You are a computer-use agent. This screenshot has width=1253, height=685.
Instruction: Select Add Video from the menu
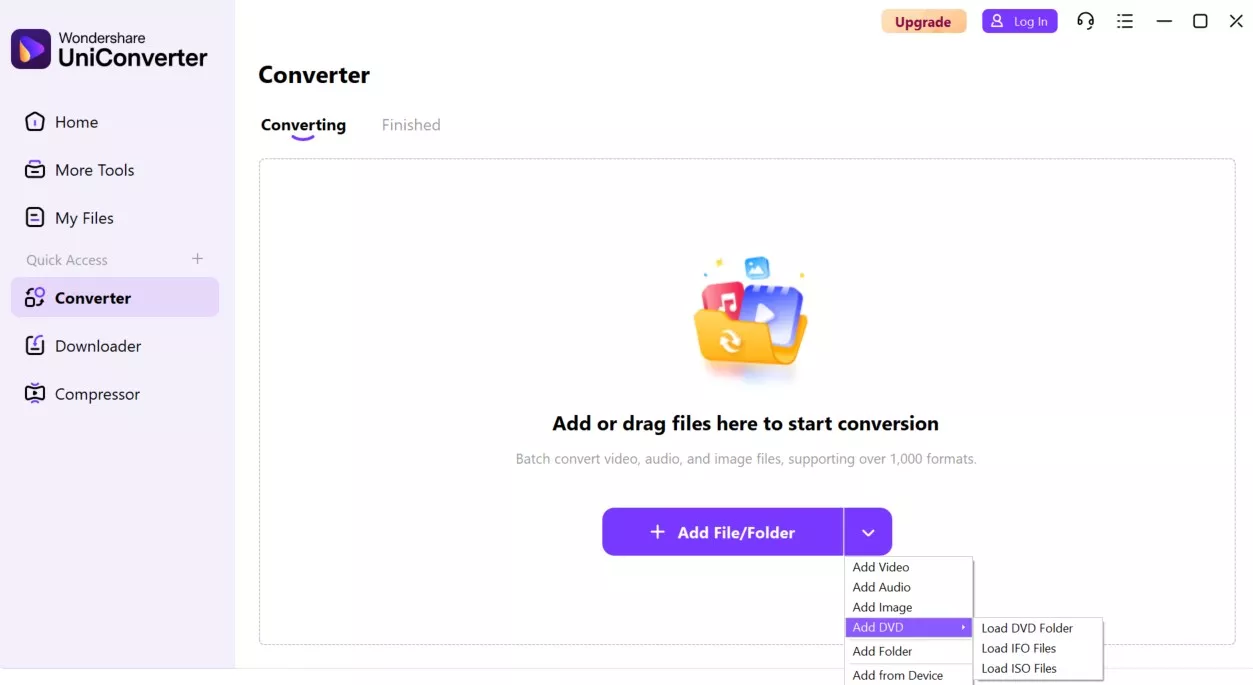pos(880,566)
